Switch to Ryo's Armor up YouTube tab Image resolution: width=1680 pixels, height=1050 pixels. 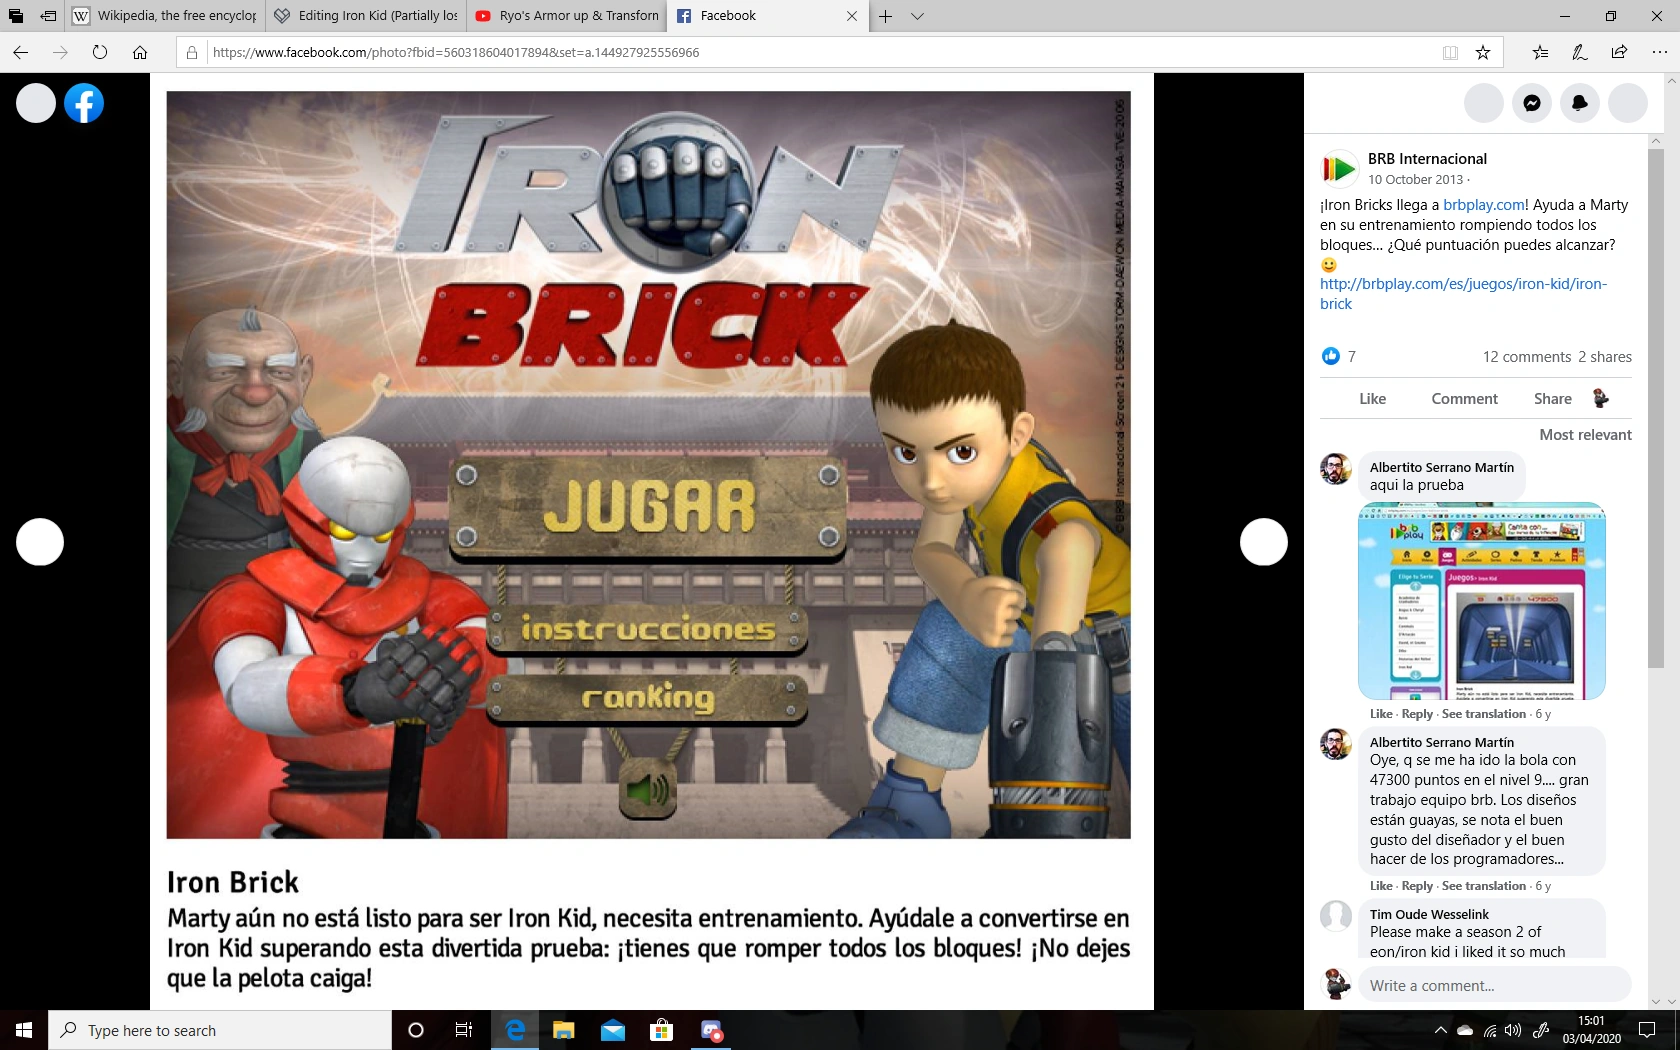pos(567,16)
